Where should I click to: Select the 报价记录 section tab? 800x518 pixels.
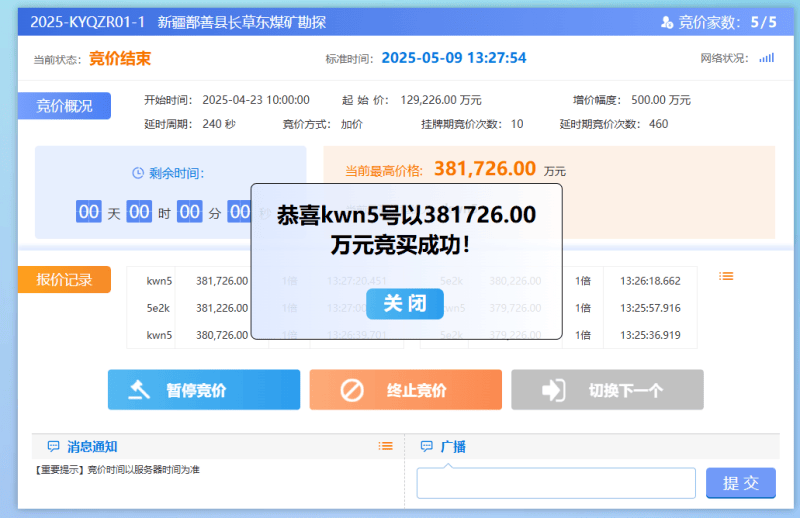click(64, 280)
